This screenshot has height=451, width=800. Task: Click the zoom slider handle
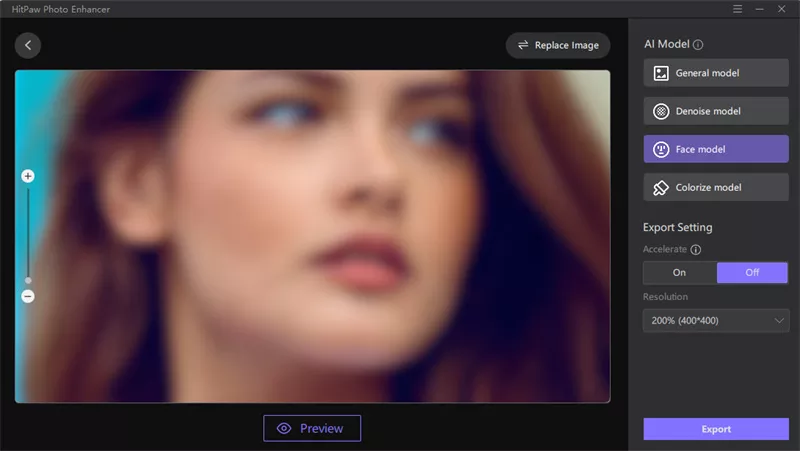(x=28, y=281)
